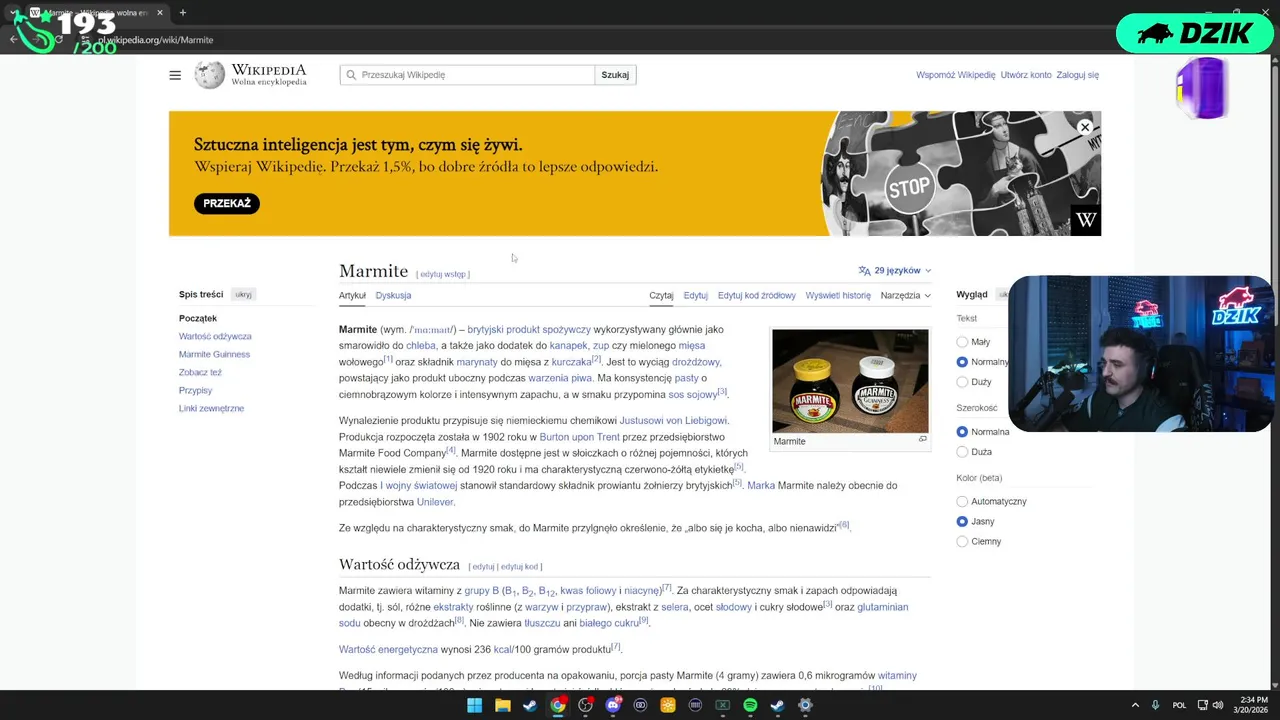Viewport: 1280px width, 720px height.
Task: Open volume control in system tray
Action: [1218, 705]
